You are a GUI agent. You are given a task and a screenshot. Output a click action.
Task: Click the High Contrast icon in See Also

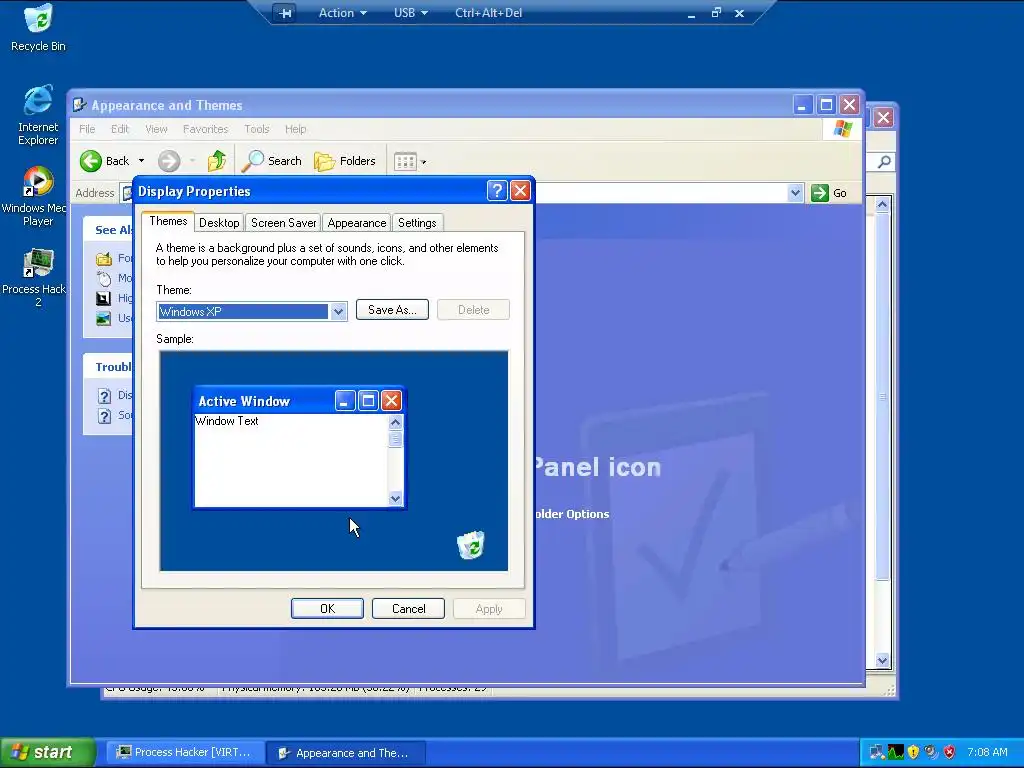(104, 298)
